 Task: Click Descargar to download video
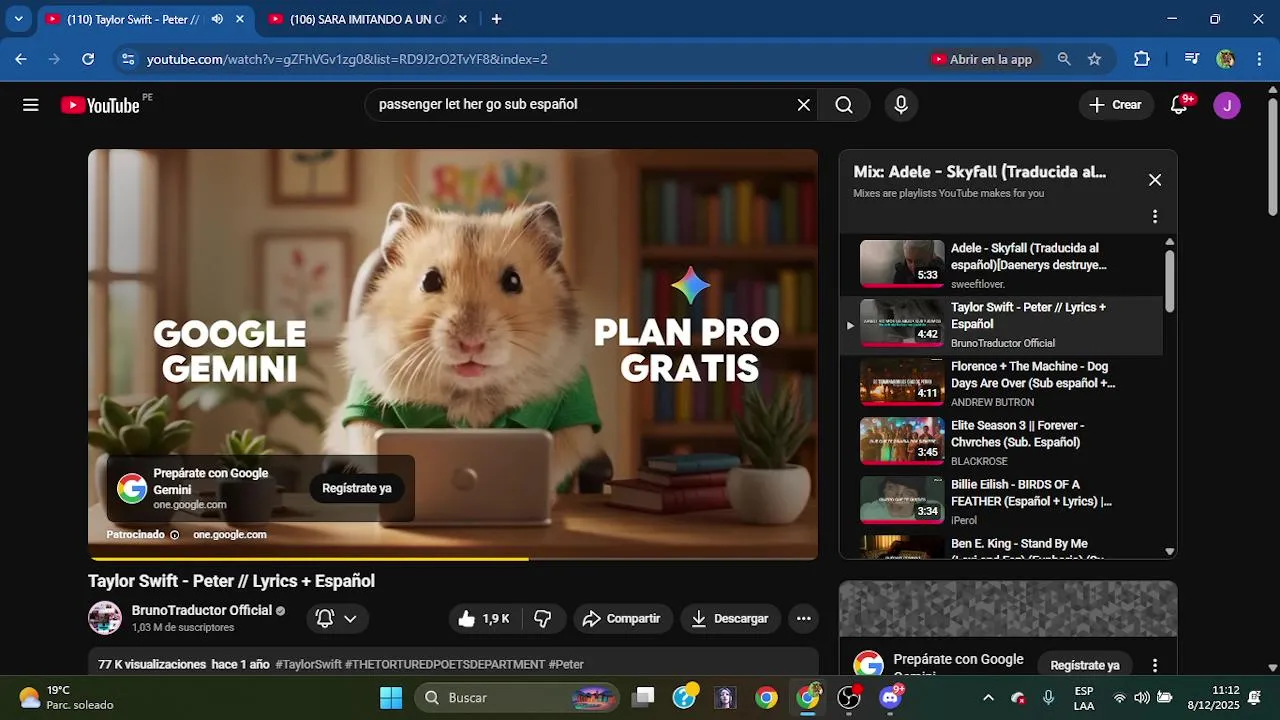click(x=731, y=619)
